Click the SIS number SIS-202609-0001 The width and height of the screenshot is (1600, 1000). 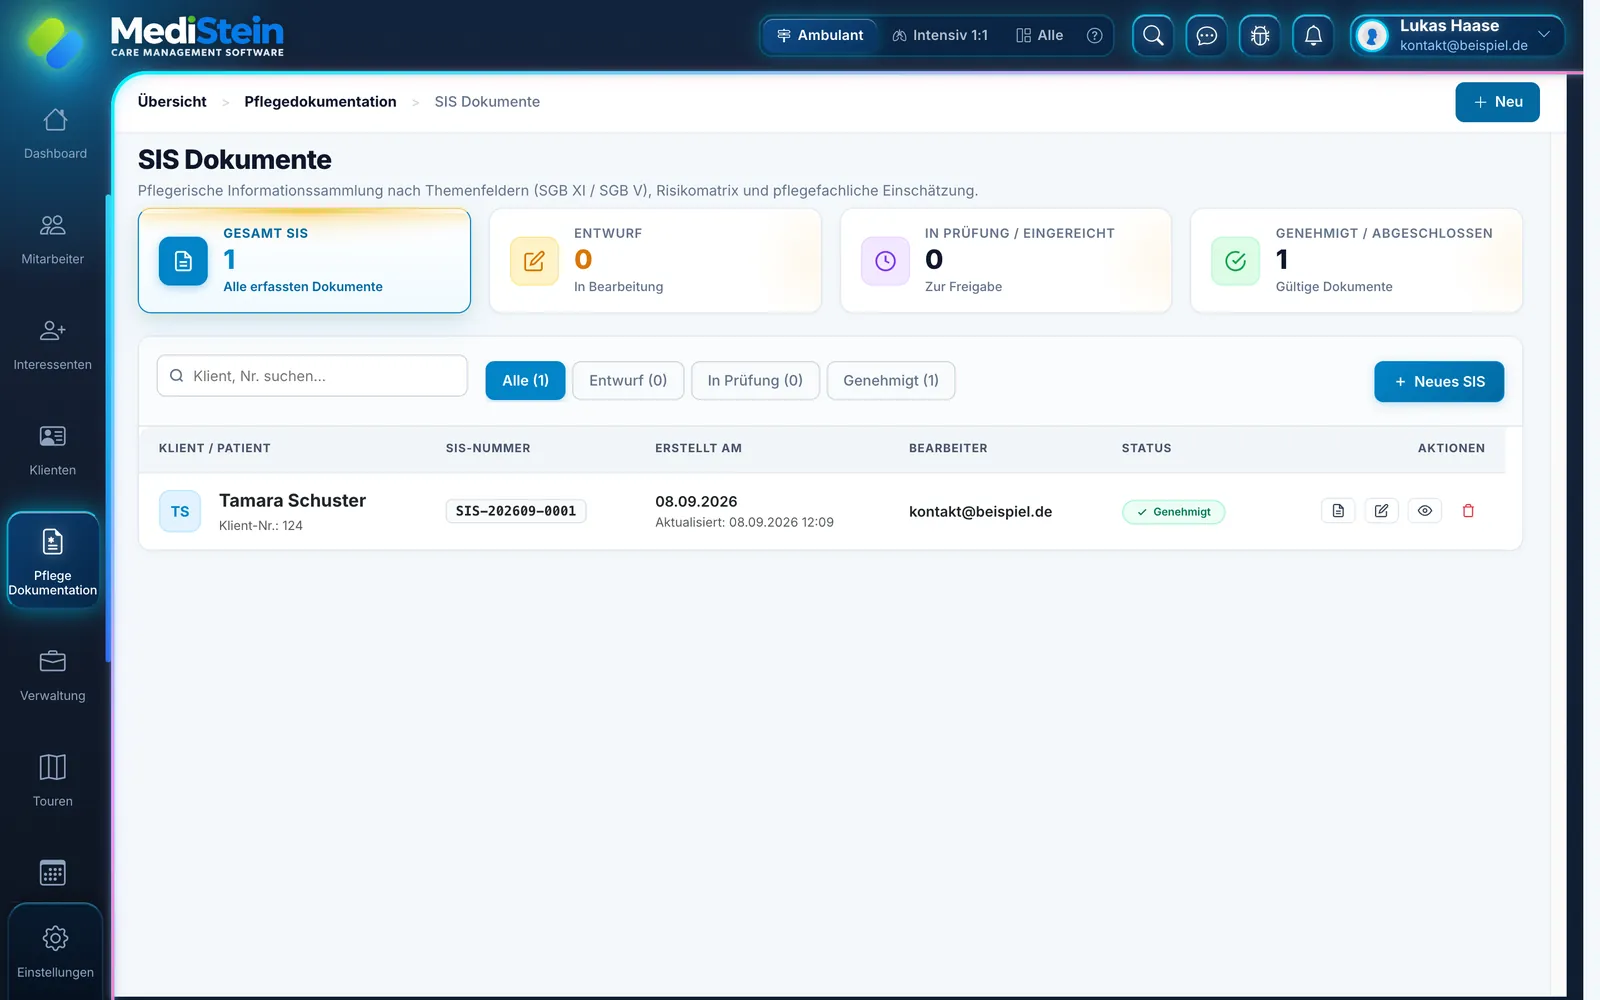516,511
